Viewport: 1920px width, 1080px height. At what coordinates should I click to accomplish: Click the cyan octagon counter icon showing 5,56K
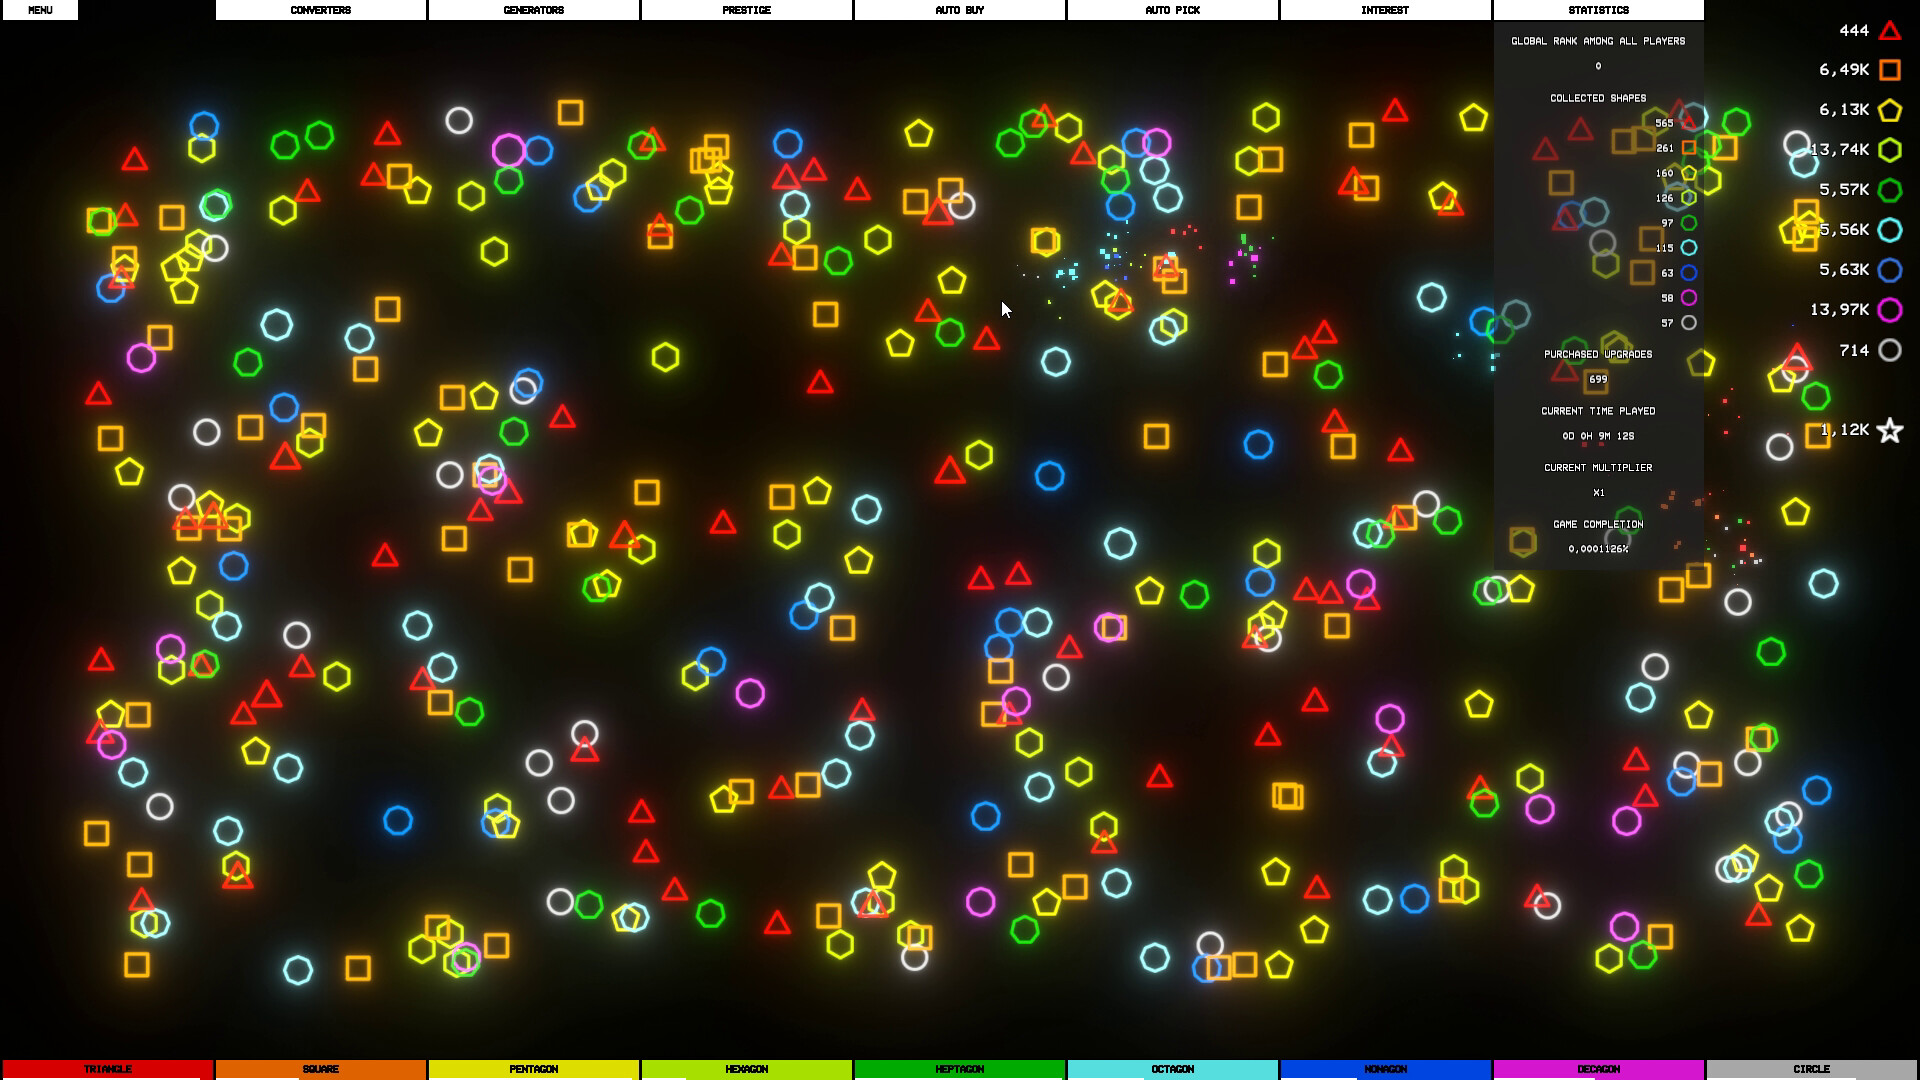tap(1888, 230)
